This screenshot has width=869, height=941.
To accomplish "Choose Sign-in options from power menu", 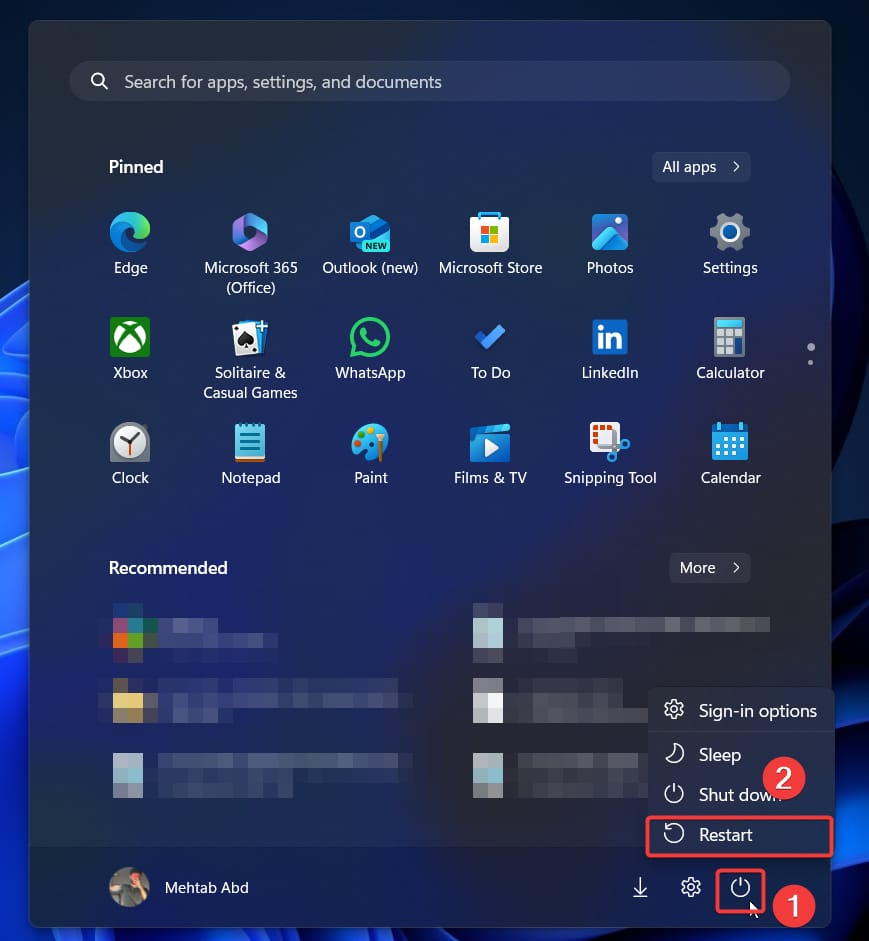I will [741, 711].
